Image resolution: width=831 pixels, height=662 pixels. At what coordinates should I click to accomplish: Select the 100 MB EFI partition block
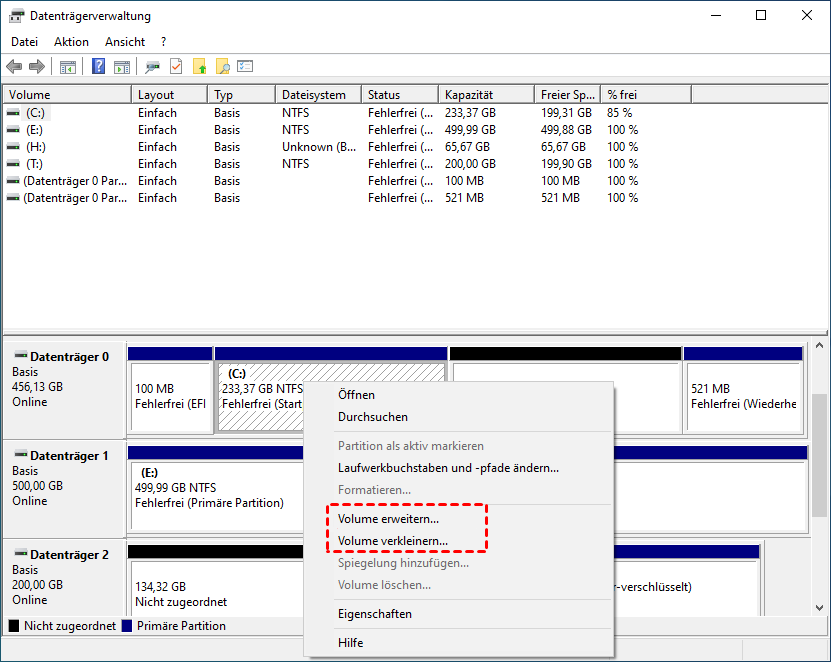coord(170,390)
